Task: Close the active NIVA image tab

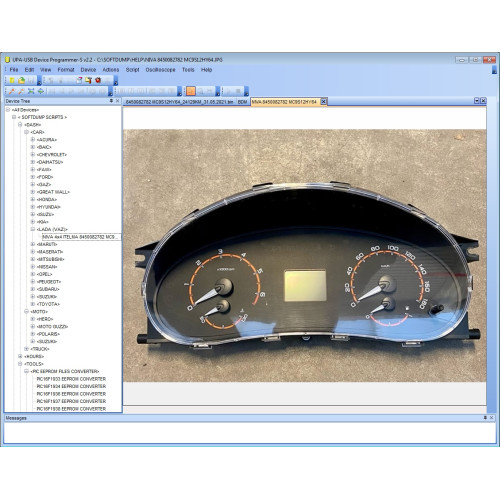Action: click(x=323, y=101)
